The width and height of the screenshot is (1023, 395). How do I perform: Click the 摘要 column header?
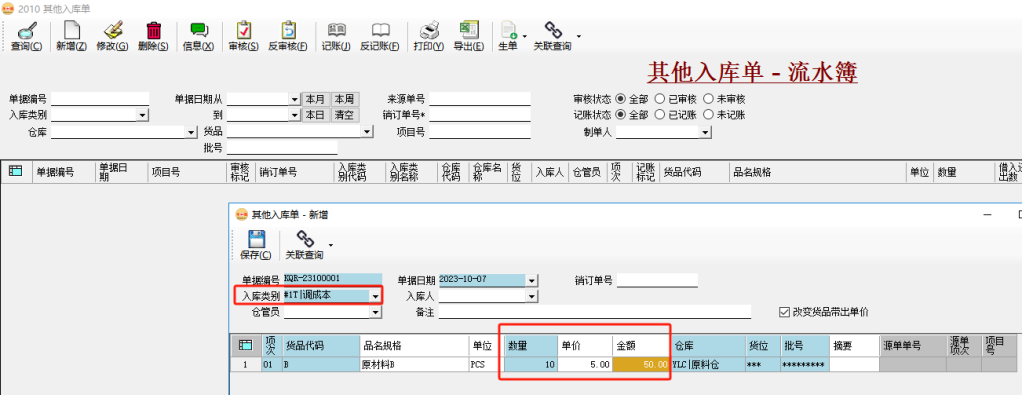click(x=853, y=345)
